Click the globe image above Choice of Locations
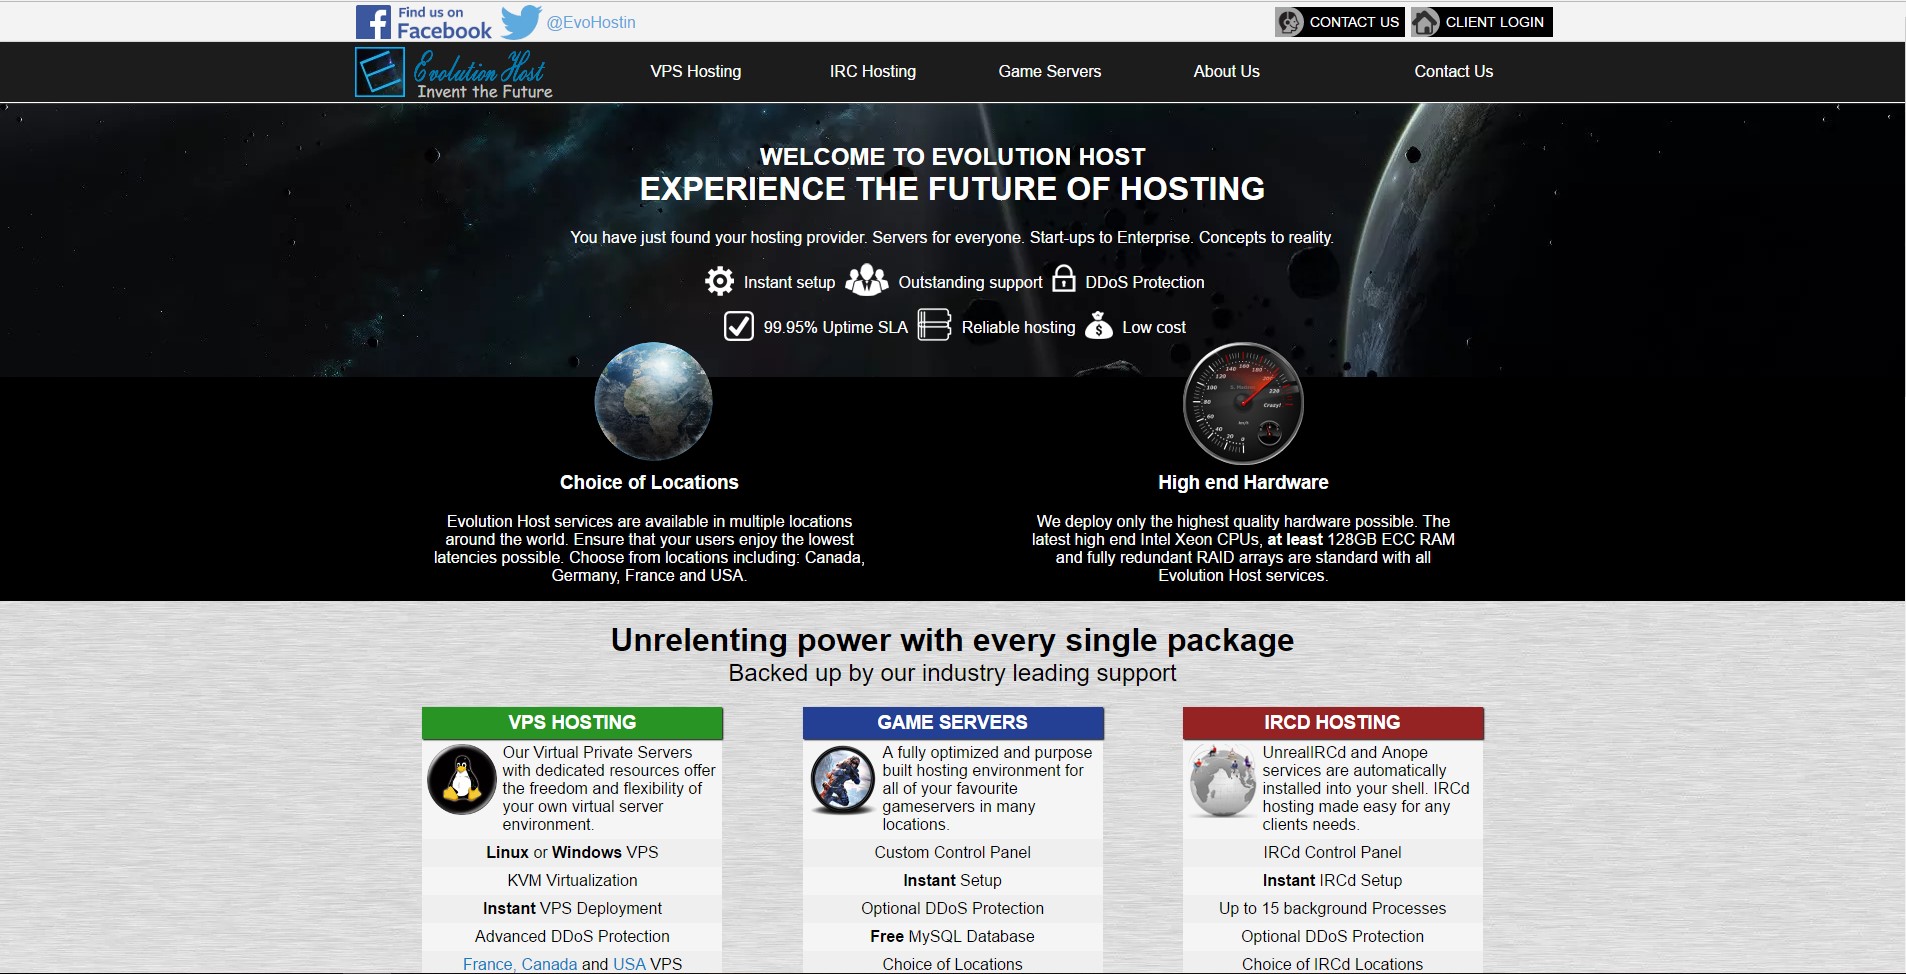 click(654, 402)
